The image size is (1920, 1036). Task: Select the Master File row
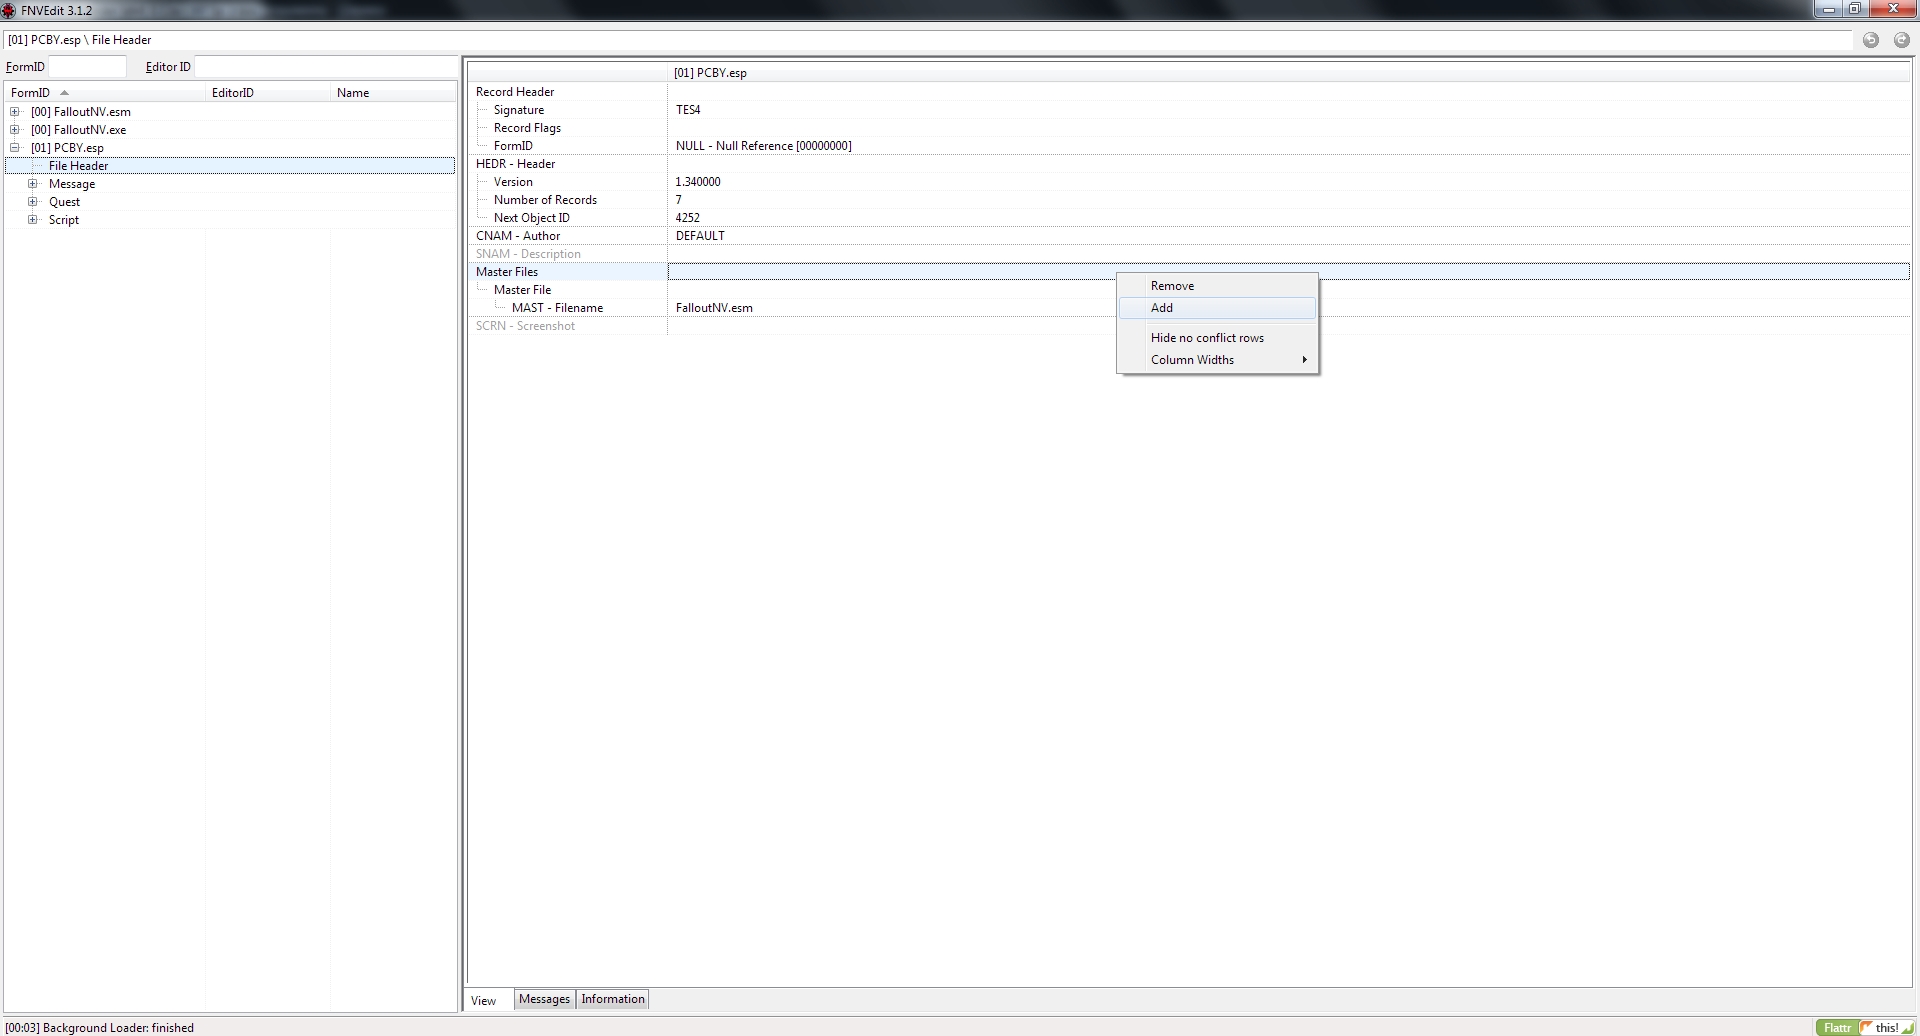pyautogui.click(x=1189, y=290)
